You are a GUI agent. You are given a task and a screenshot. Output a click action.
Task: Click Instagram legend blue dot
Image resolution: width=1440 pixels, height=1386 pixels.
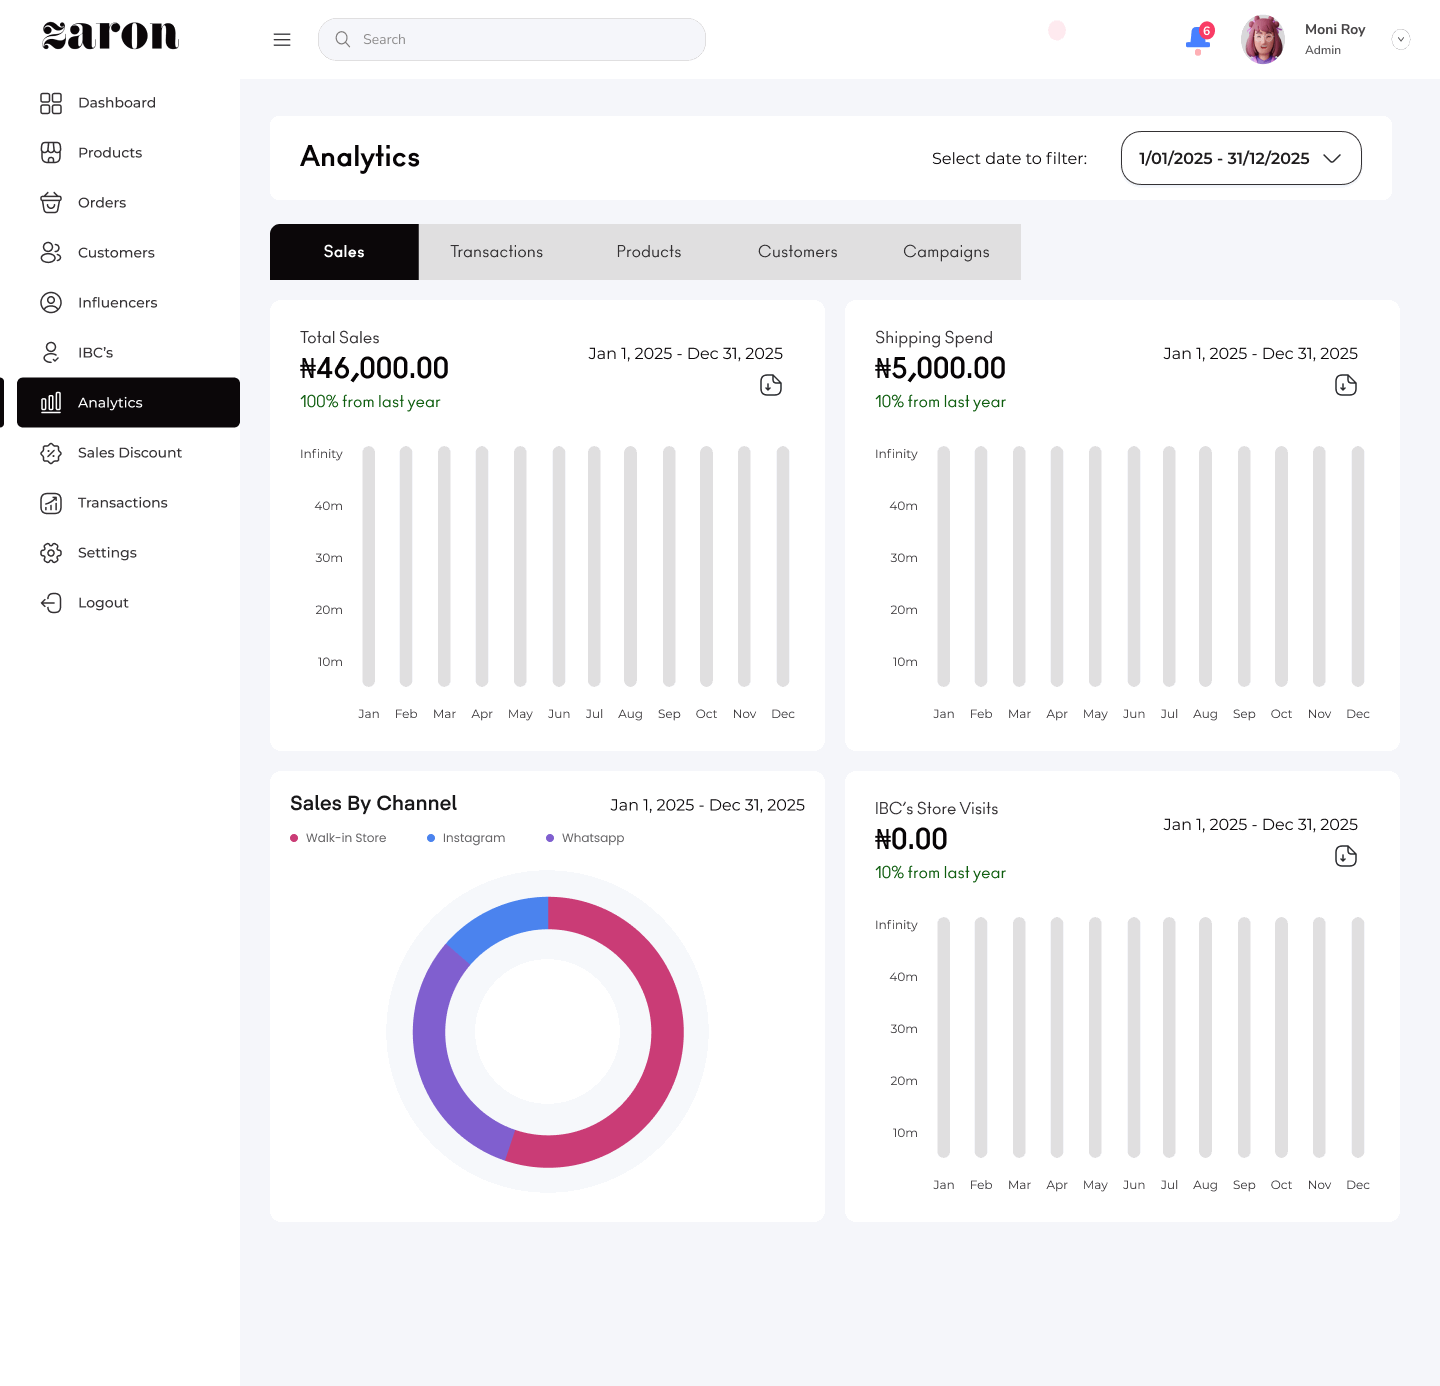pos(431,838)
